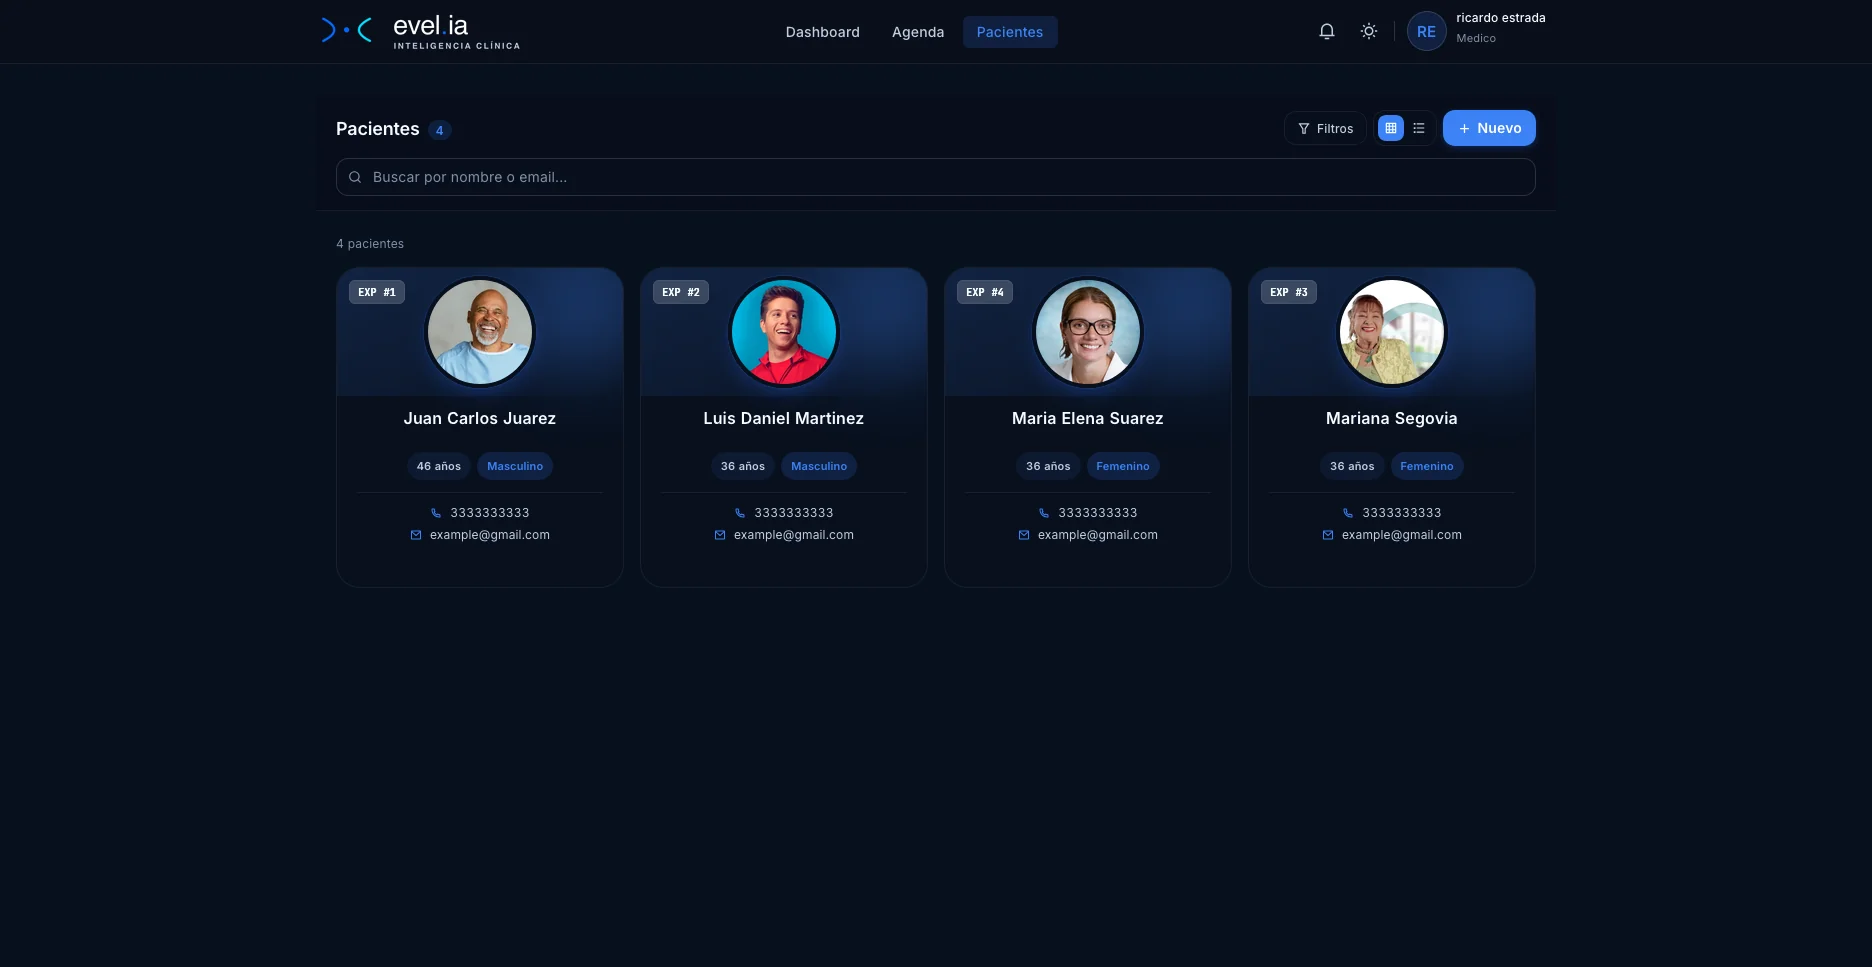Toggle light theme with the sun icon
Screen dimensions: 1872x967
1369,31
